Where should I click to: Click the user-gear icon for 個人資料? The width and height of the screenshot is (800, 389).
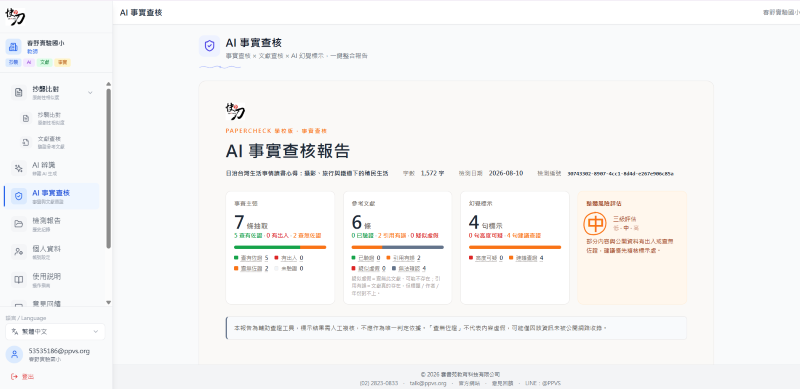[19, 252]
